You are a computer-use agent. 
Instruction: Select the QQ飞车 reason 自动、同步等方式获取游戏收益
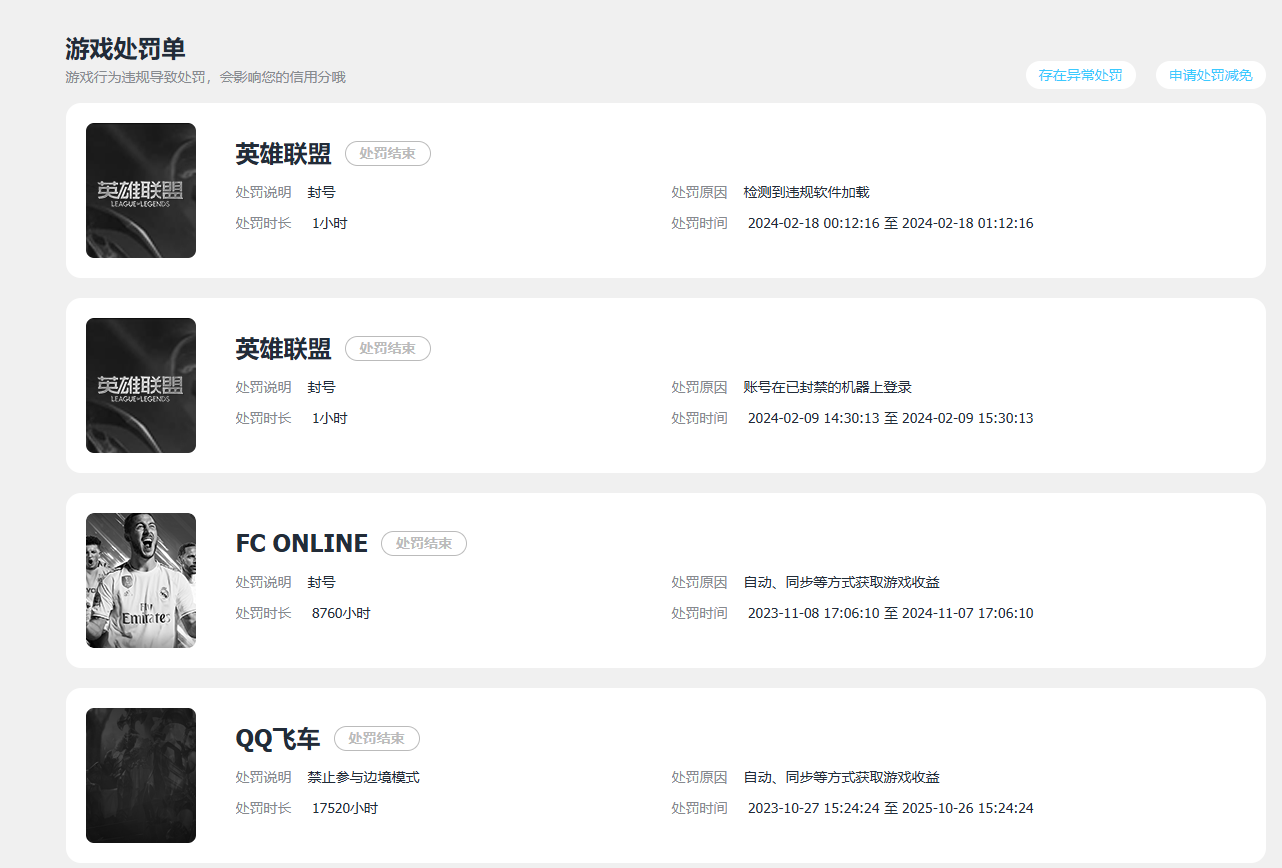842,777
